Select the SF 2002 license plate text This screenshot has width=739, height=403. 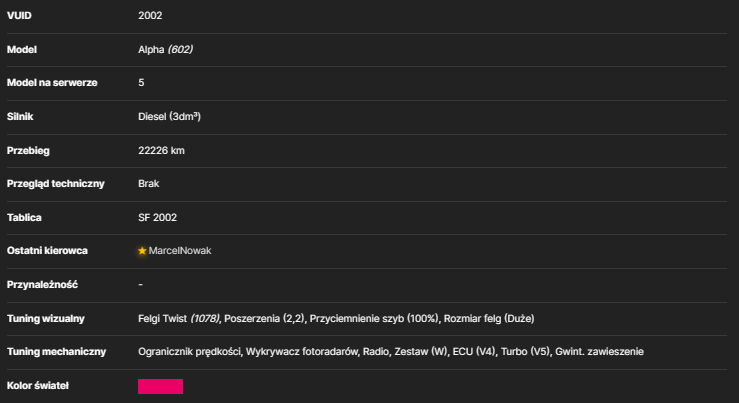tap(157, 217)
